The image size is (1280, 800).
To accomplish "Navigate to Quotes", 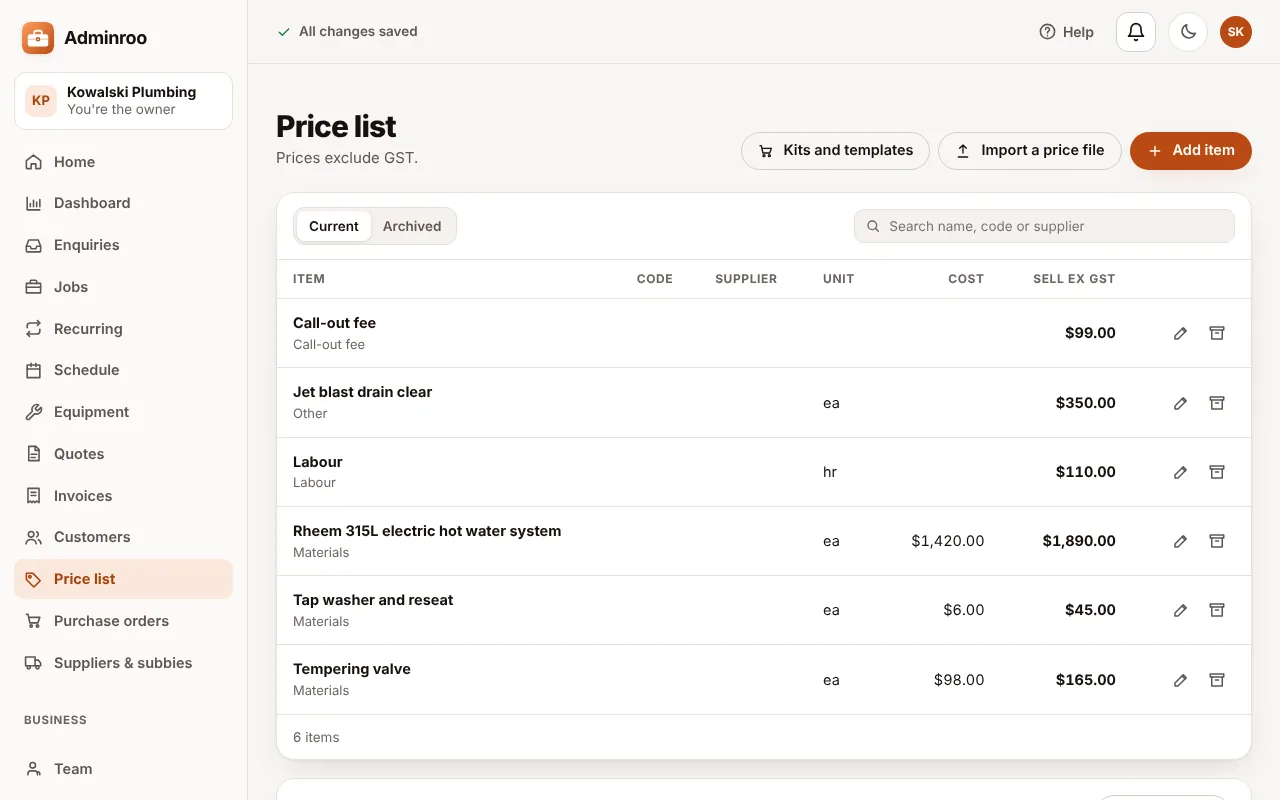I will pos(123,454).
